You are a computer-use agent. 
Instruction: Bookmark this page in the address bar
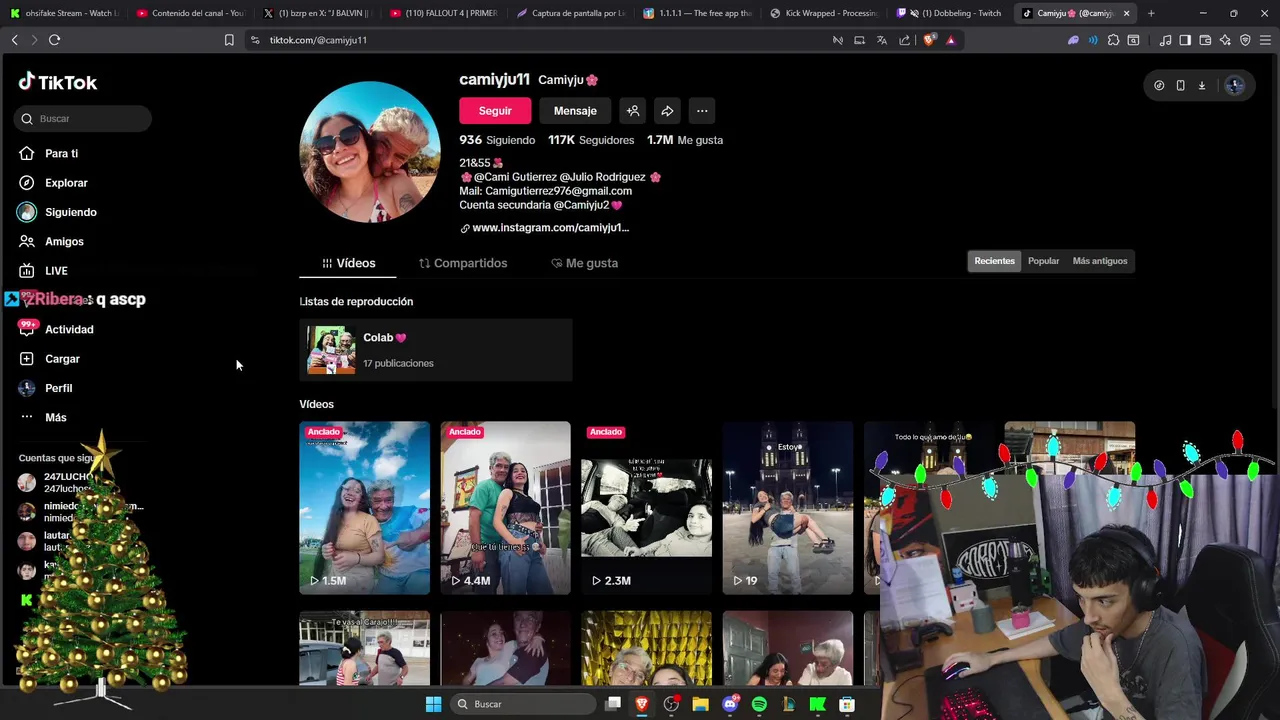(x=229, y=40)
